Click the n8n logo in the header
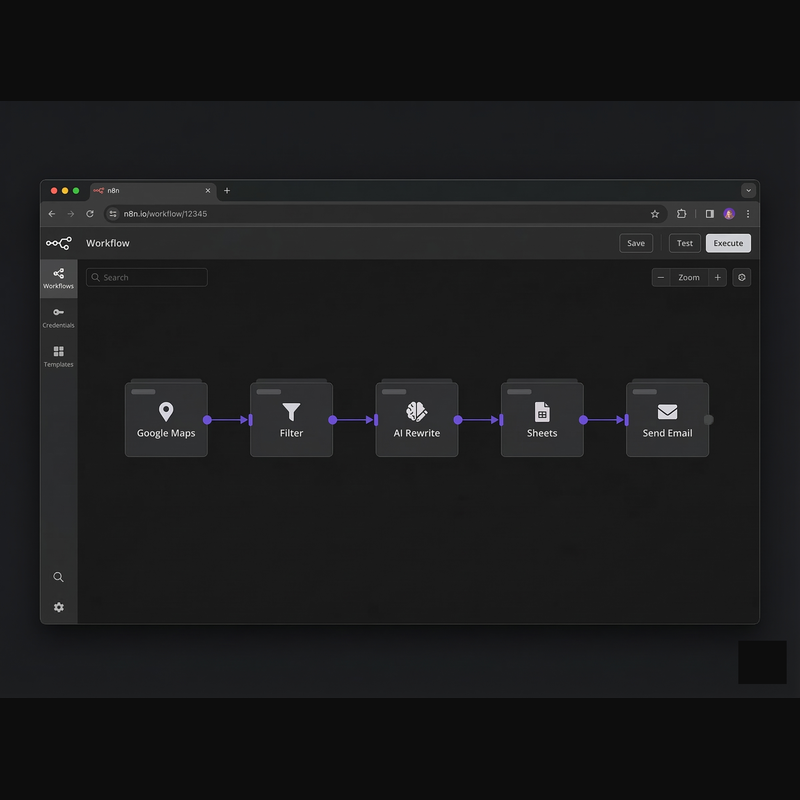The width and height of the screenshot is (800, 800). [x=59, y=242]
